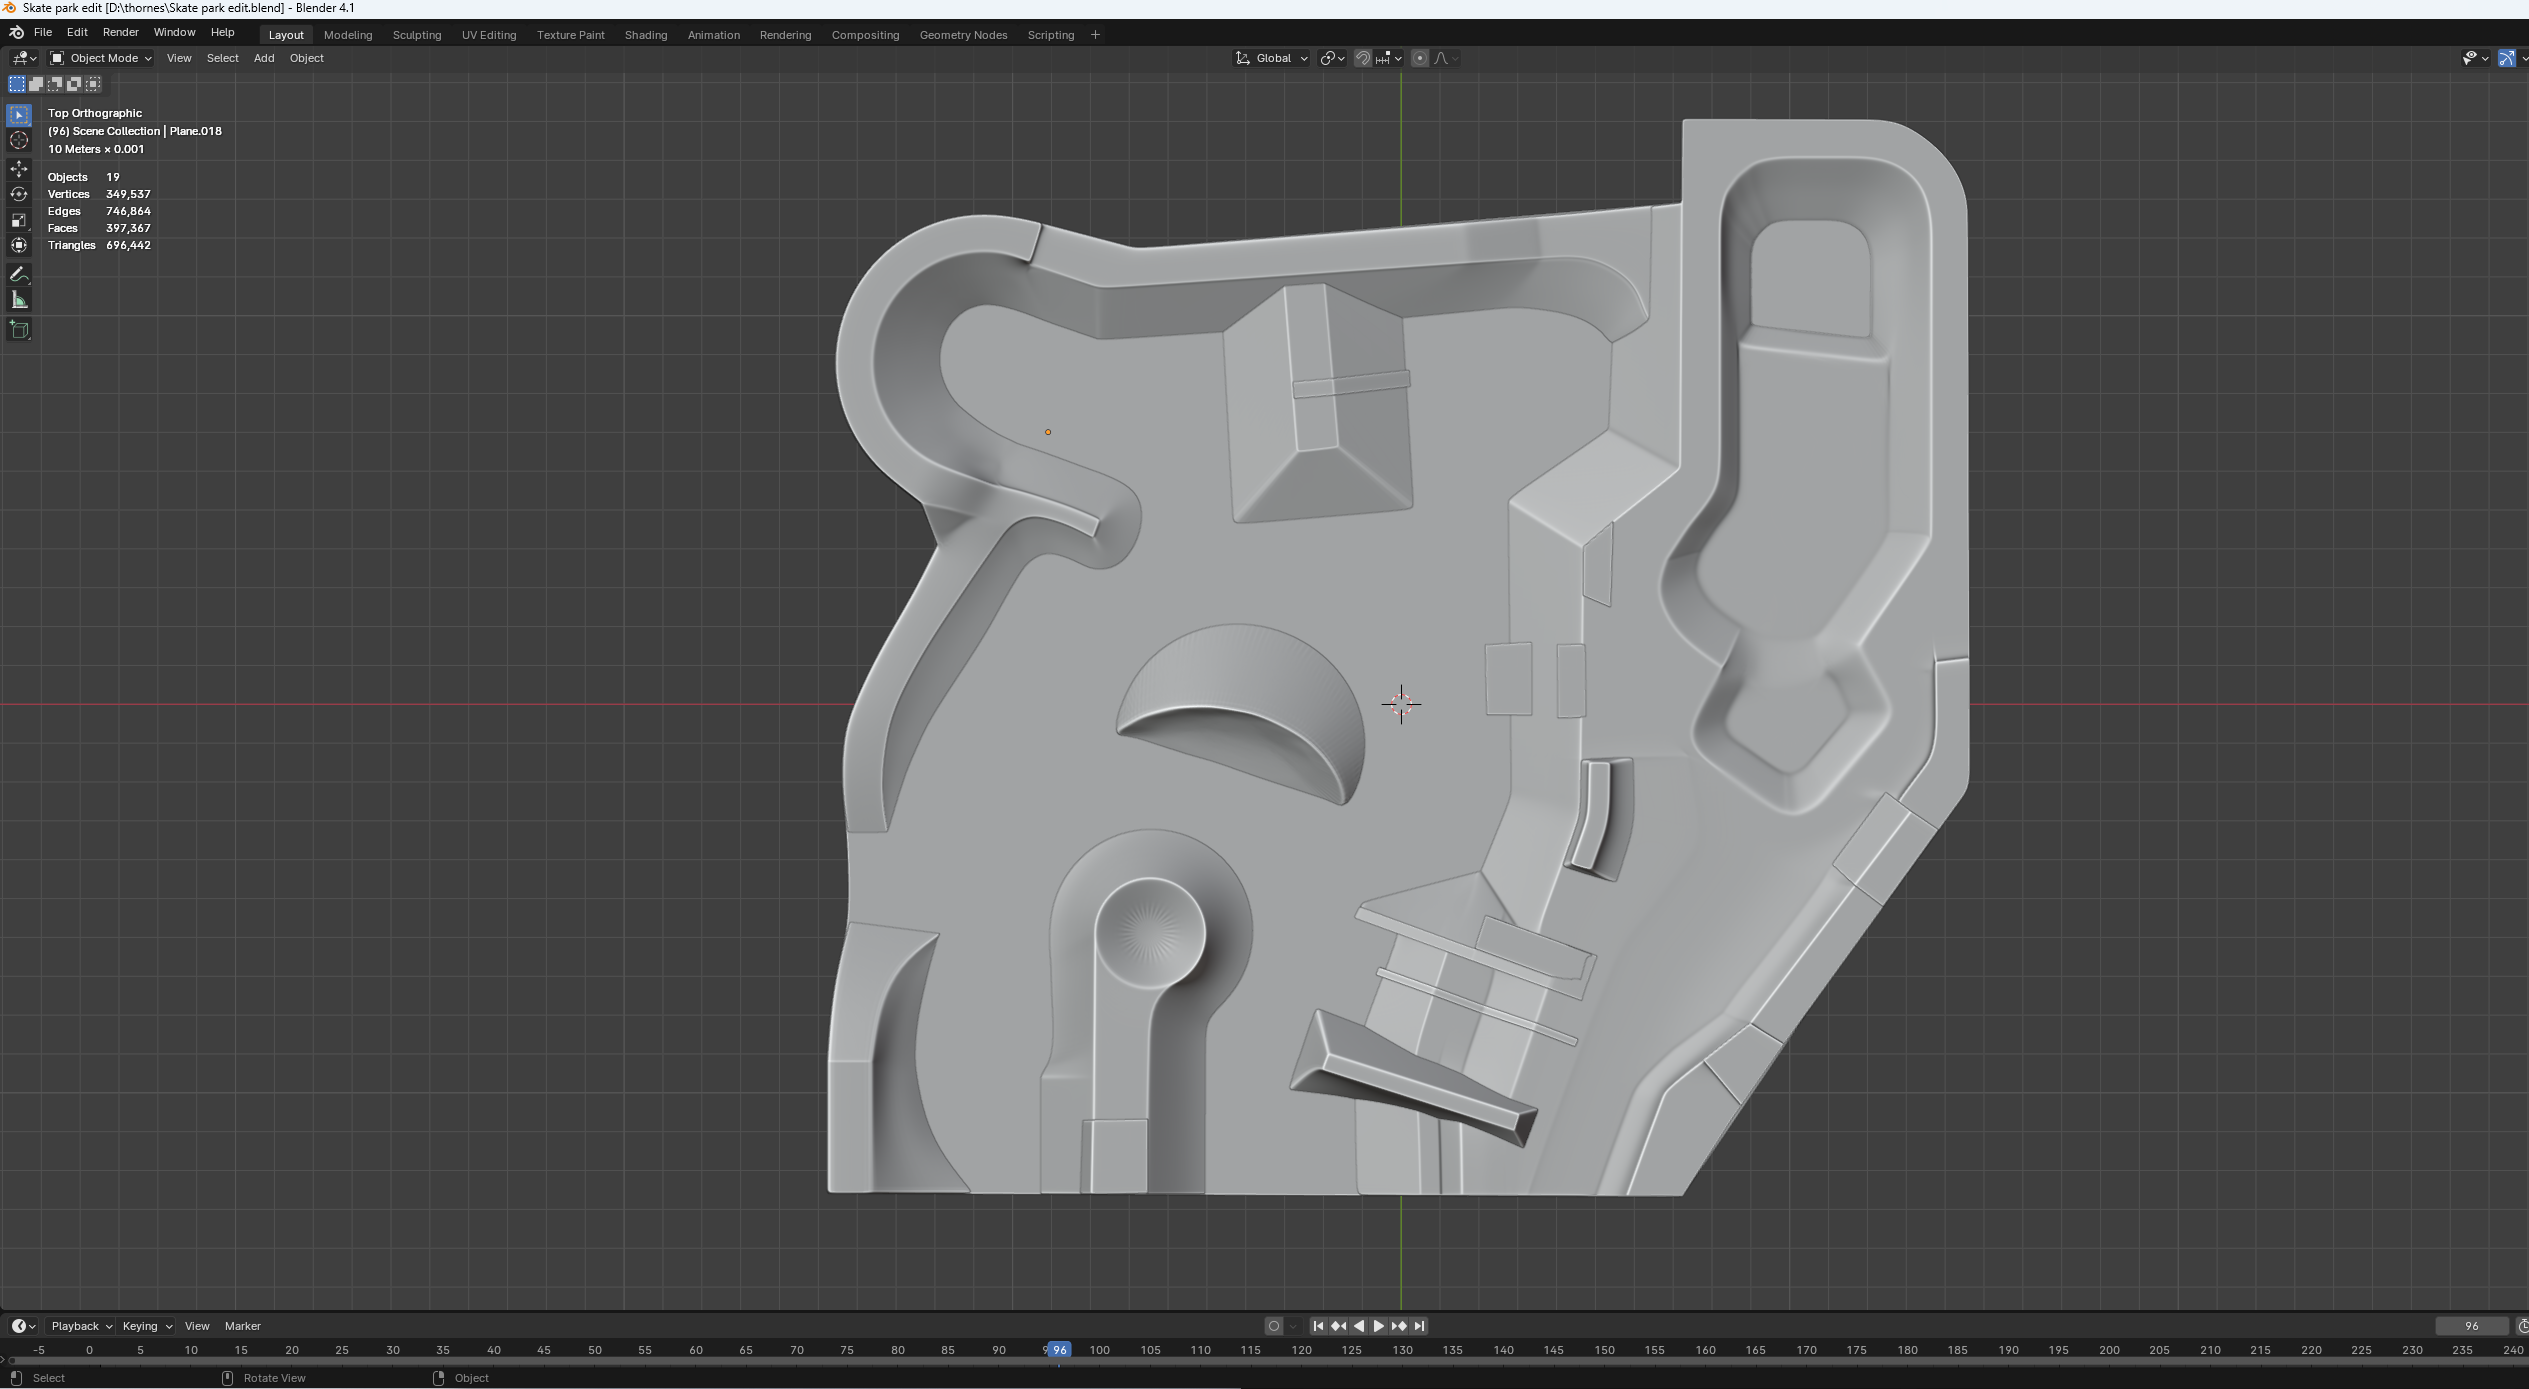Open the Render menu

point(120,32)
